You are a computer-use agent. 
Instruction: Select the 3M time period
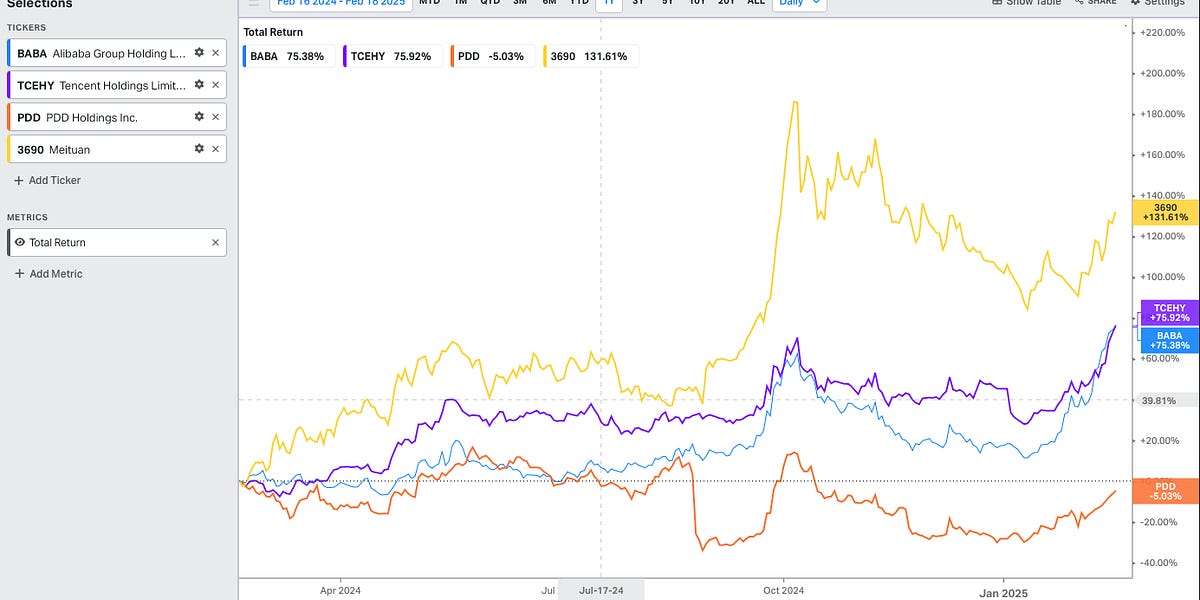tap(519, 3)
